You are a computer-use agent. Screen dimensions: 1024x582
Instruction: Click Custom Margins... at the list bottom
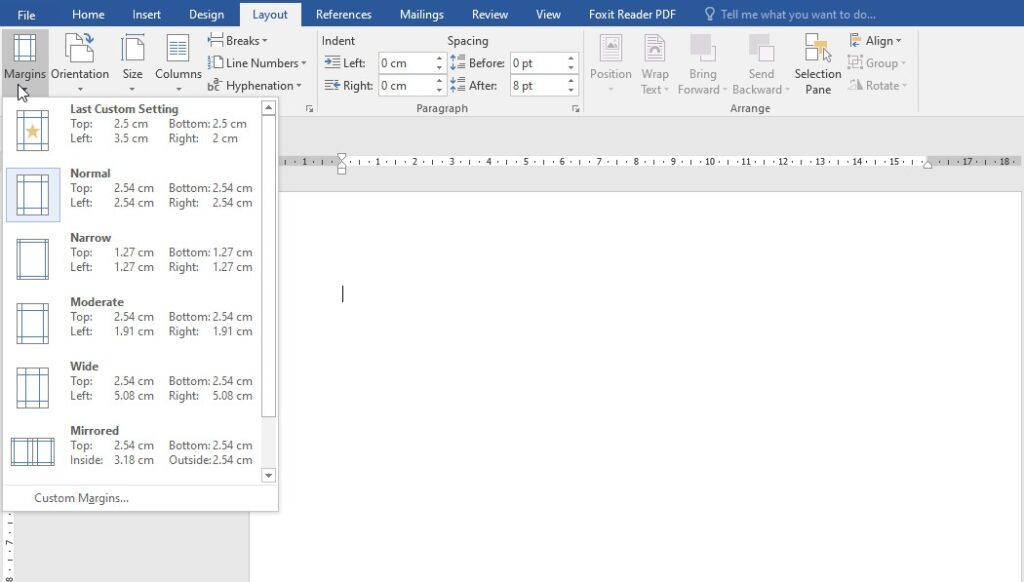coord(81,498)
